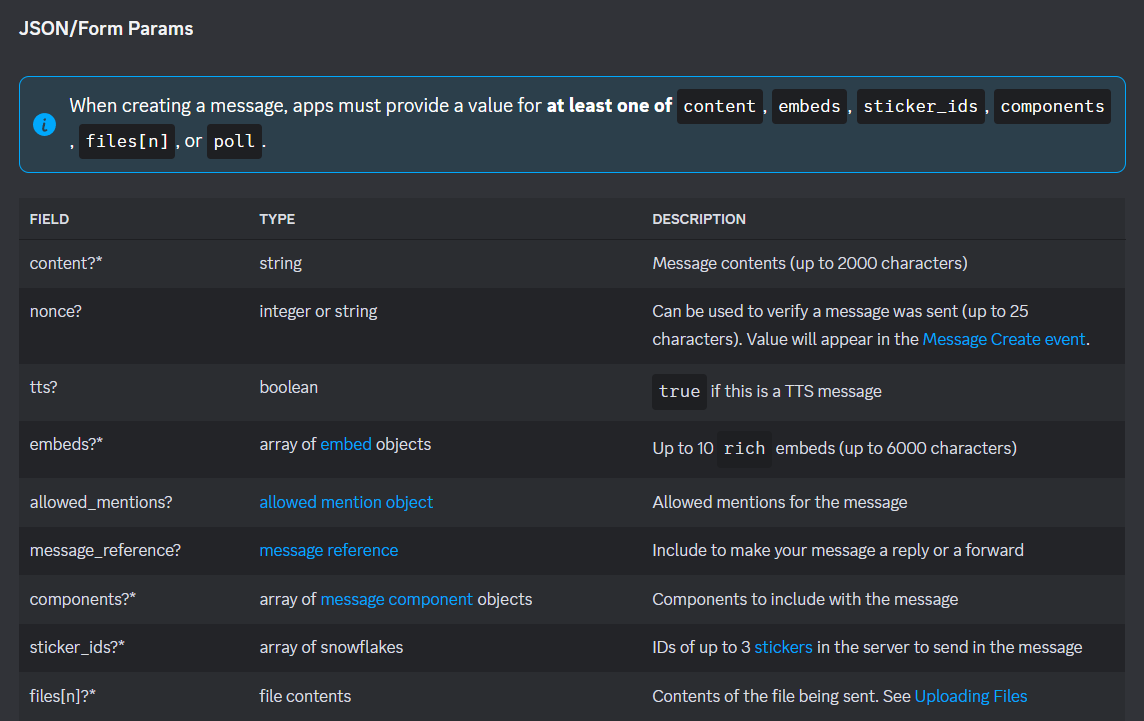Follow the embed objects link
Viewport: 1144px width, 721px height.
(x=346, y=444)
